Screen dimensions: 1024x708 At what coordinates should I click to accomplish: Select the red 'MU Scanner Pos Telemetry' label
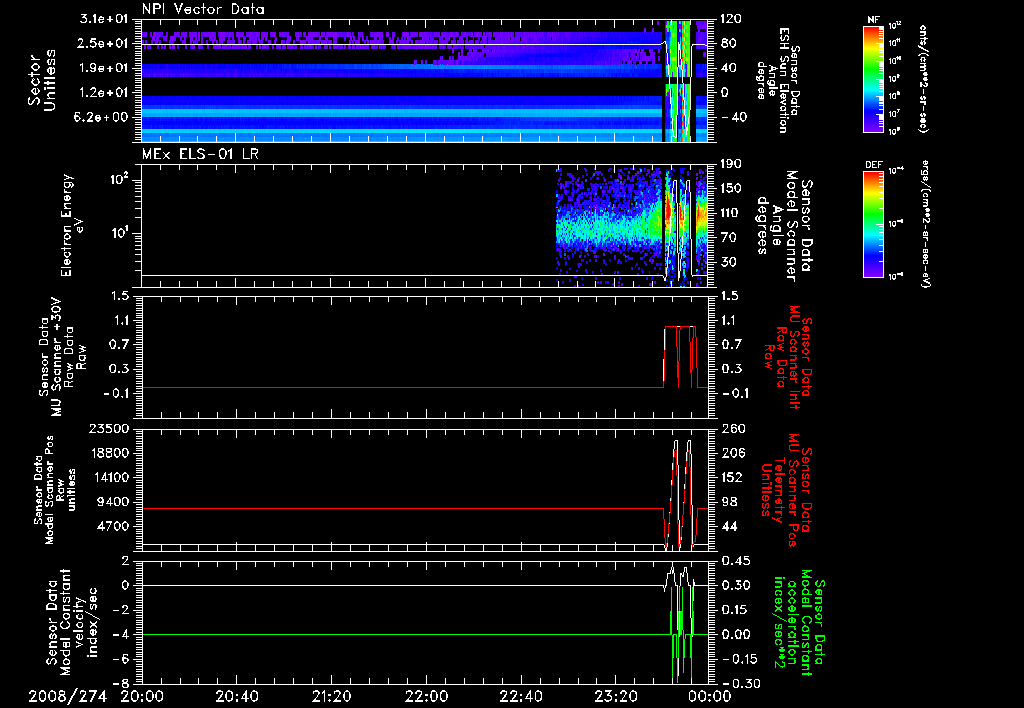point(788,491)
